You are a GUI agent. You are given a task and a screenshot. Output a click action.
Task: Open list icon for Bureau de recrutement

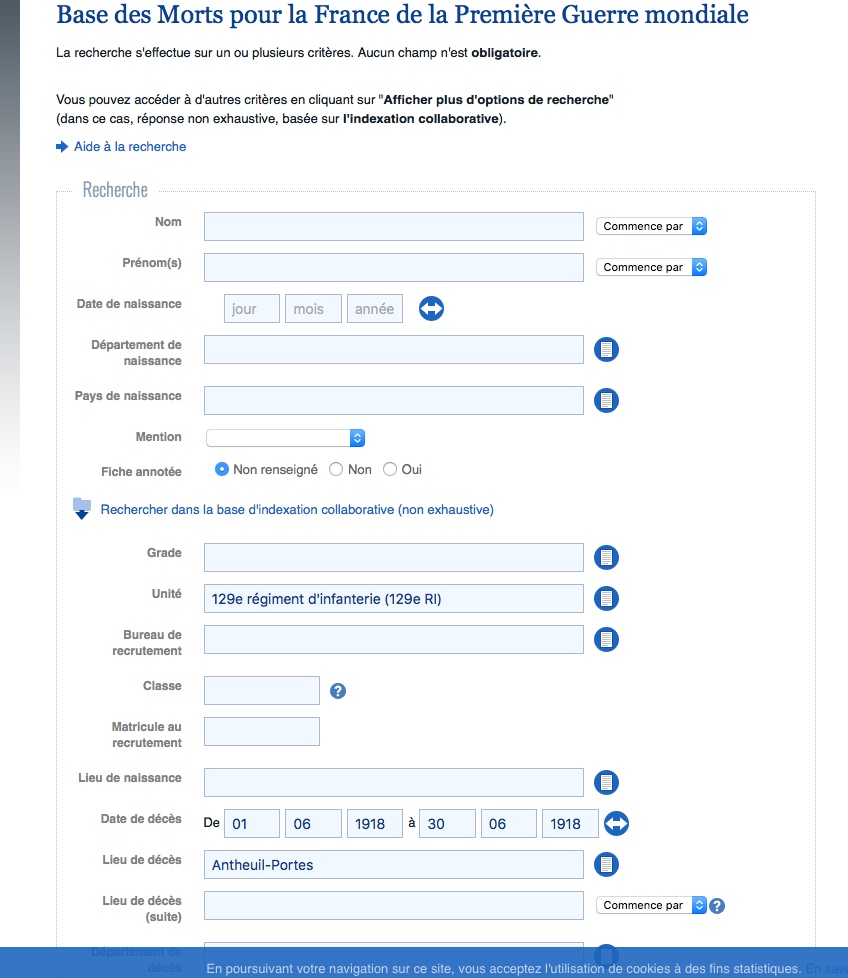pos(606,639)
